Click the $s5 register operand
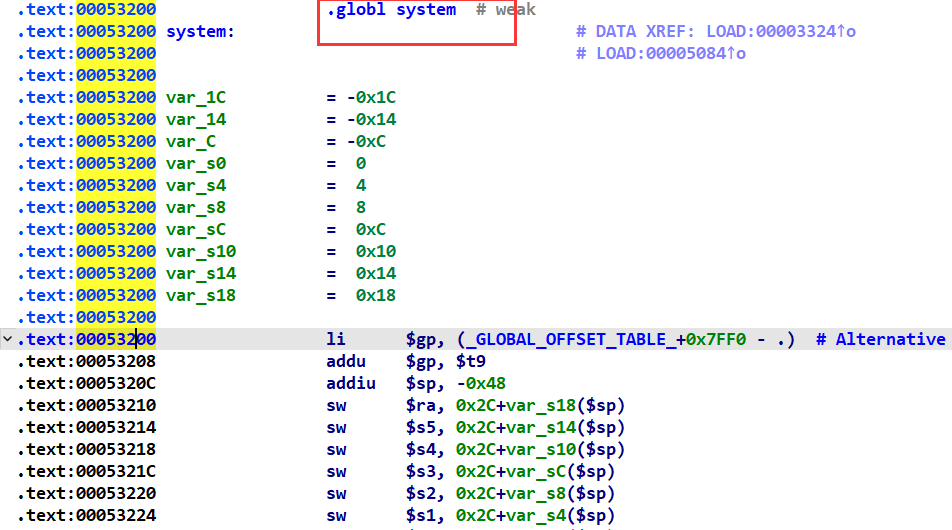This screenshot has width=952, height=530. [421, 427]
